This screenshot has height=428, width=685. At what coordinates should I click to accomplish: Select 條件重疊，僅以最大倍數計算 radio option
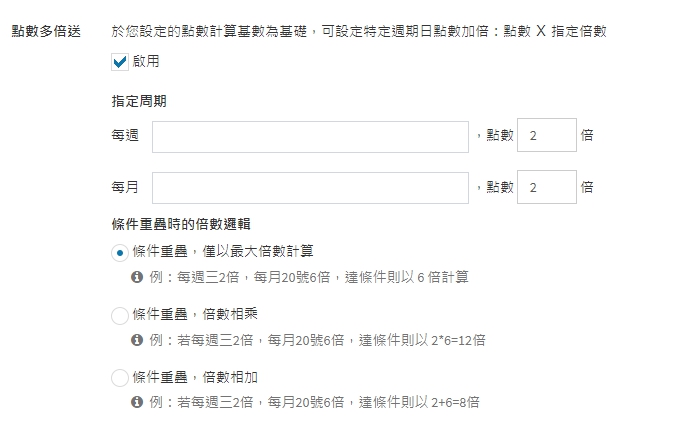[121, 252]
